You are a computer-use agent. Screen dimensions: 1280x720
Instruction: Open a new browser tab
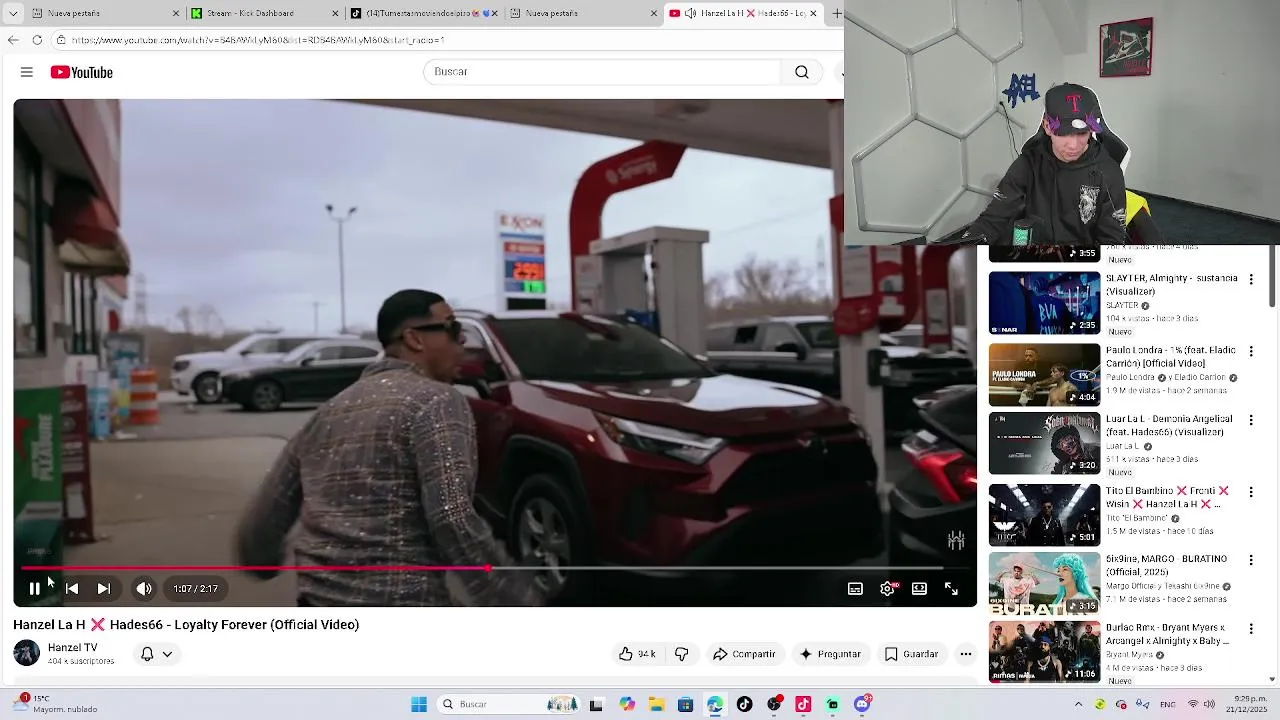(836, 13)
